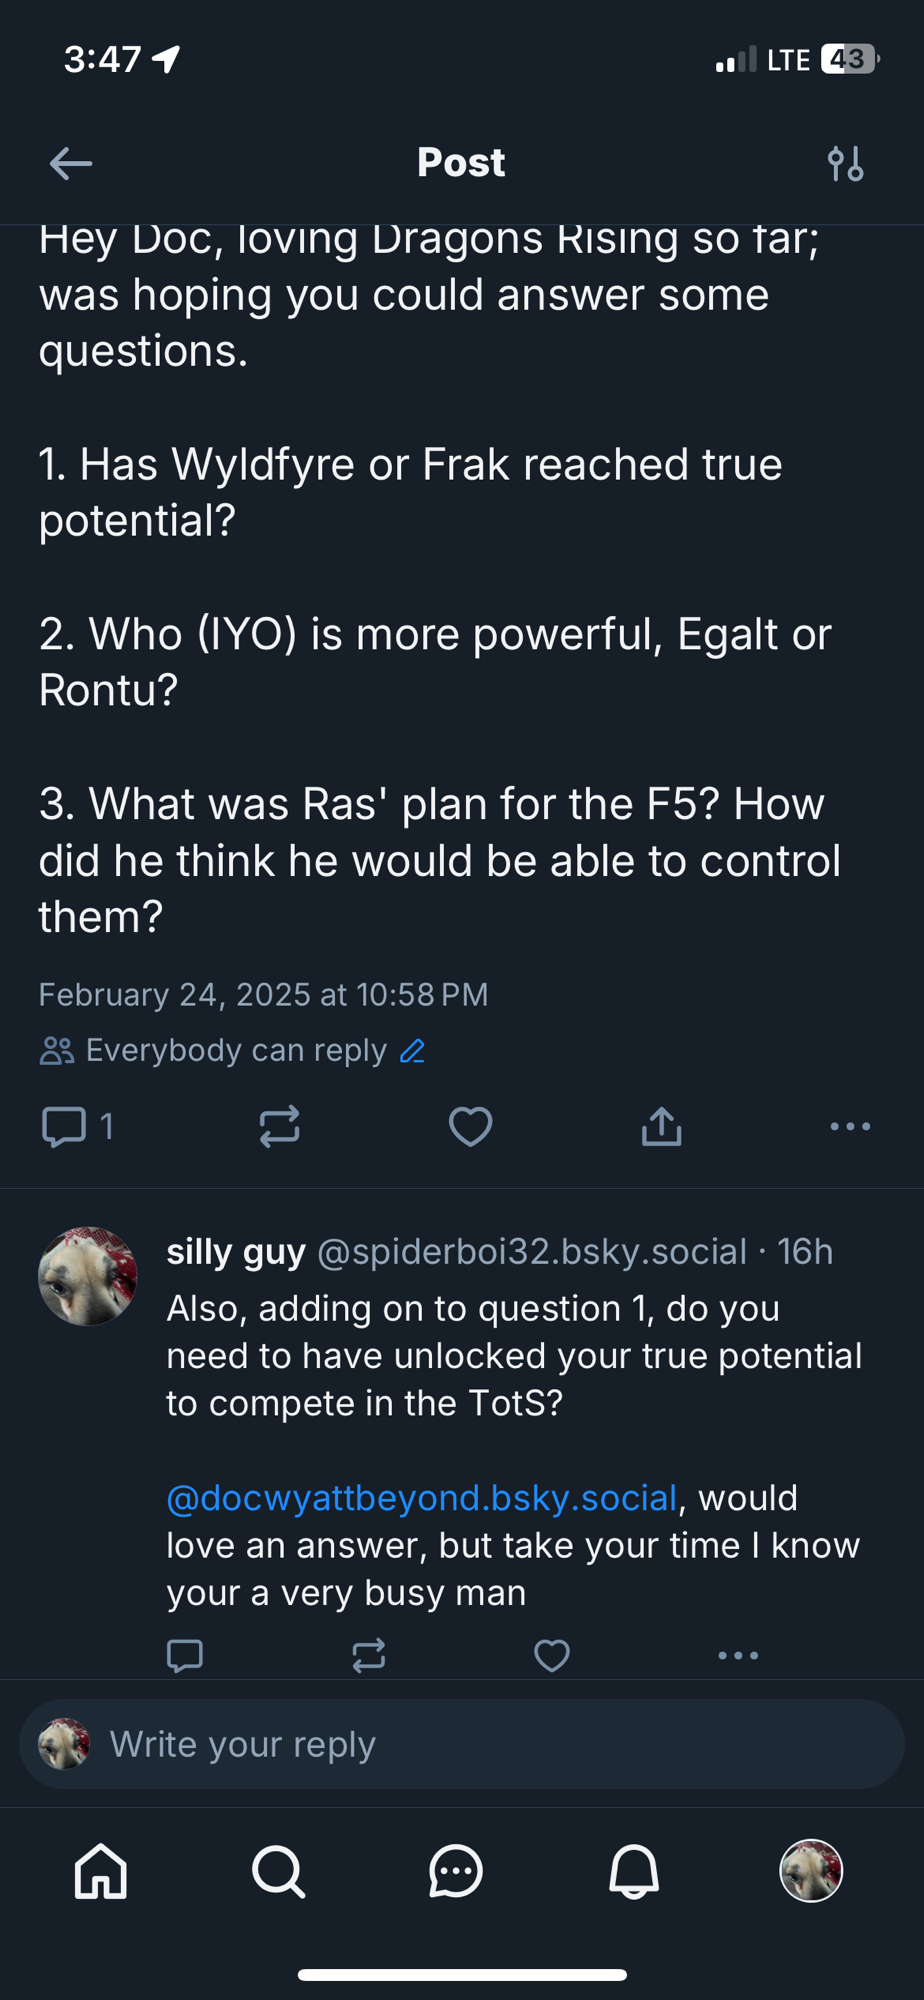Edit who can reply settings

coord(412,1051)
